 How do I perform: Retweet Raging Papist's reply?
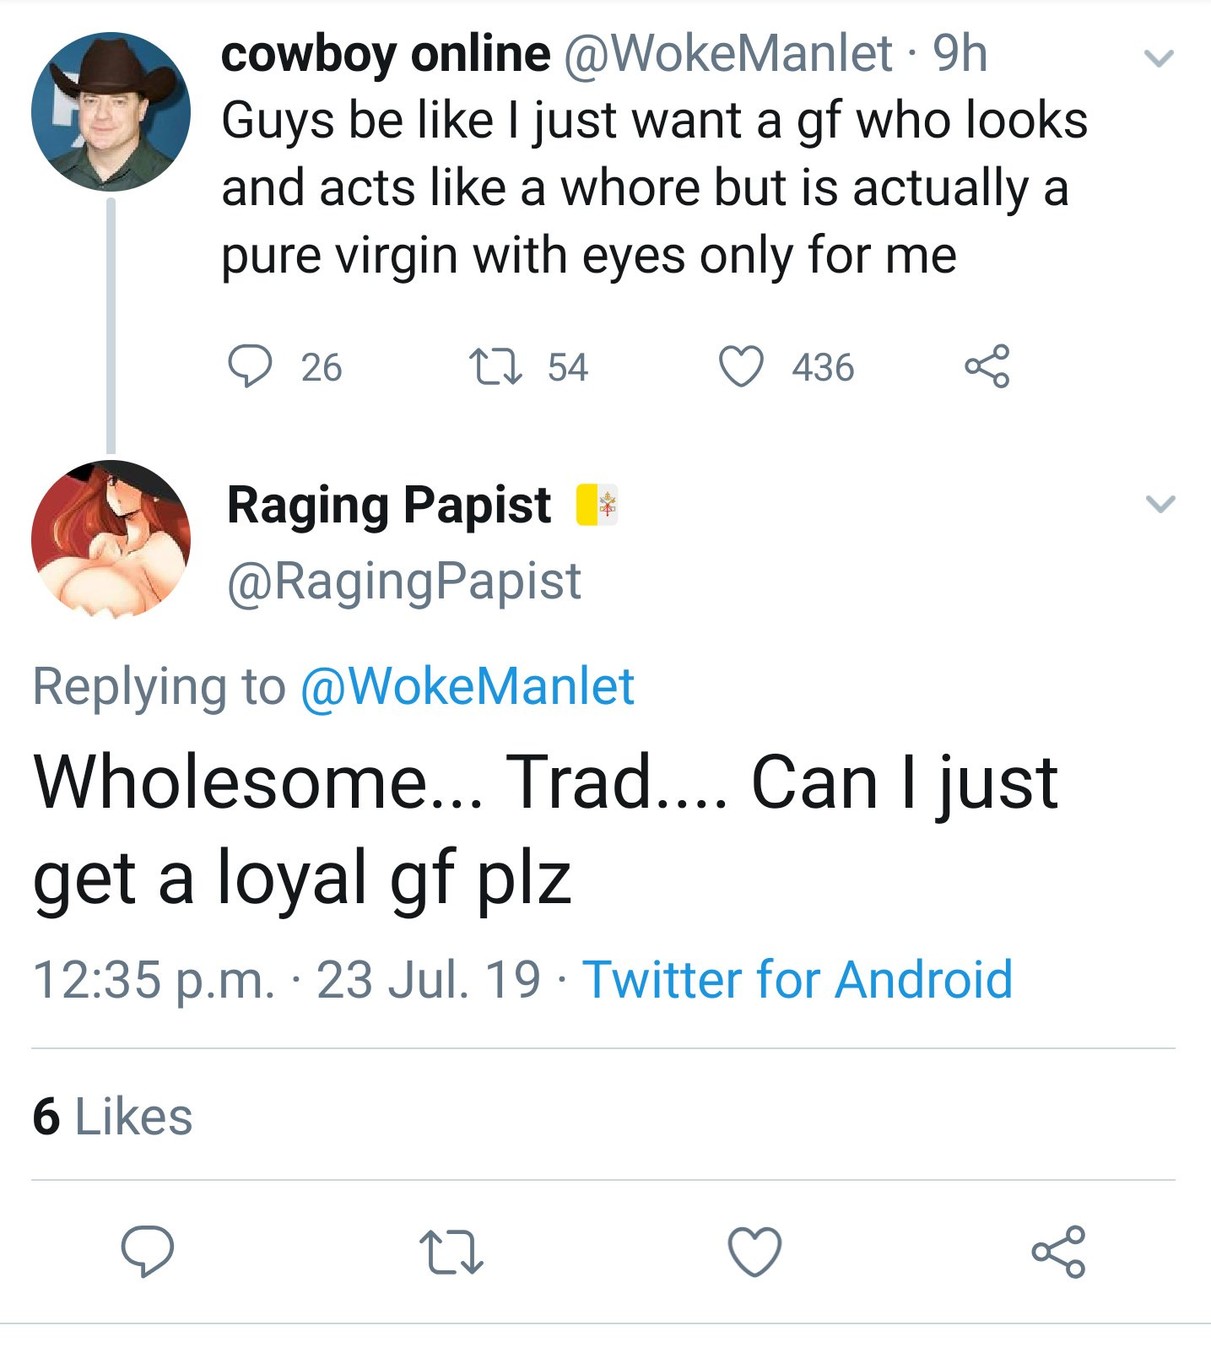click(x=452, y=1252)
